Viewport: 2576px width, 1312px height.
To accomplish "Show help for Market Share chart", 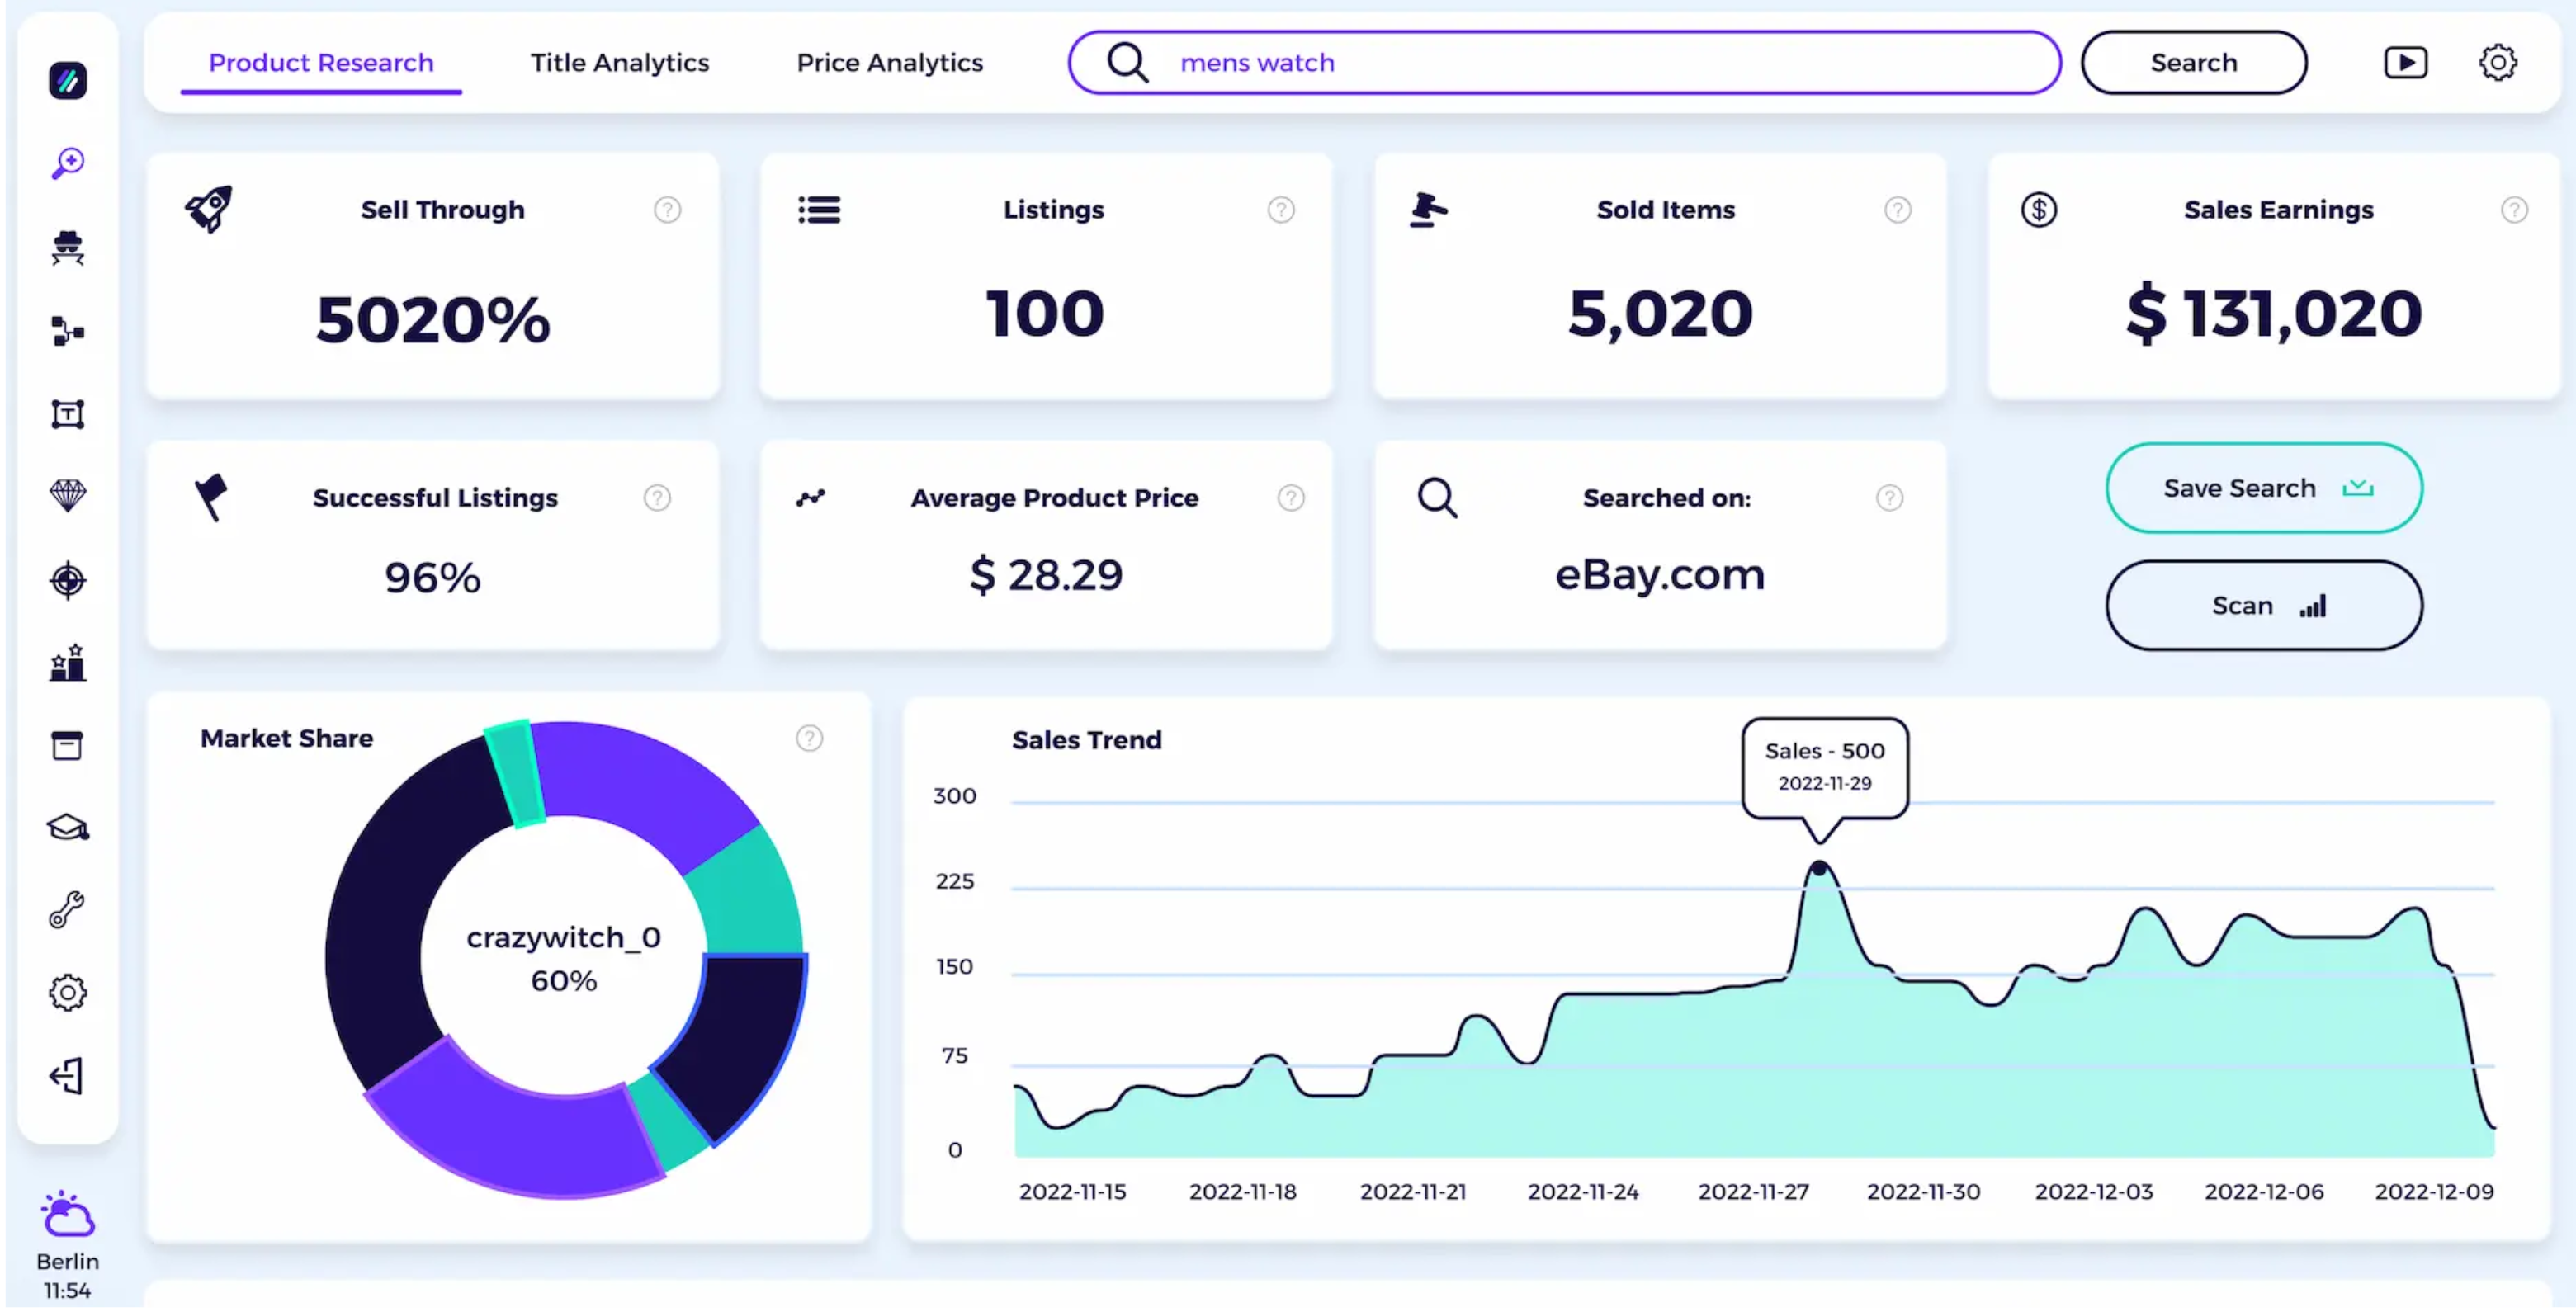I will pos(809,739).
